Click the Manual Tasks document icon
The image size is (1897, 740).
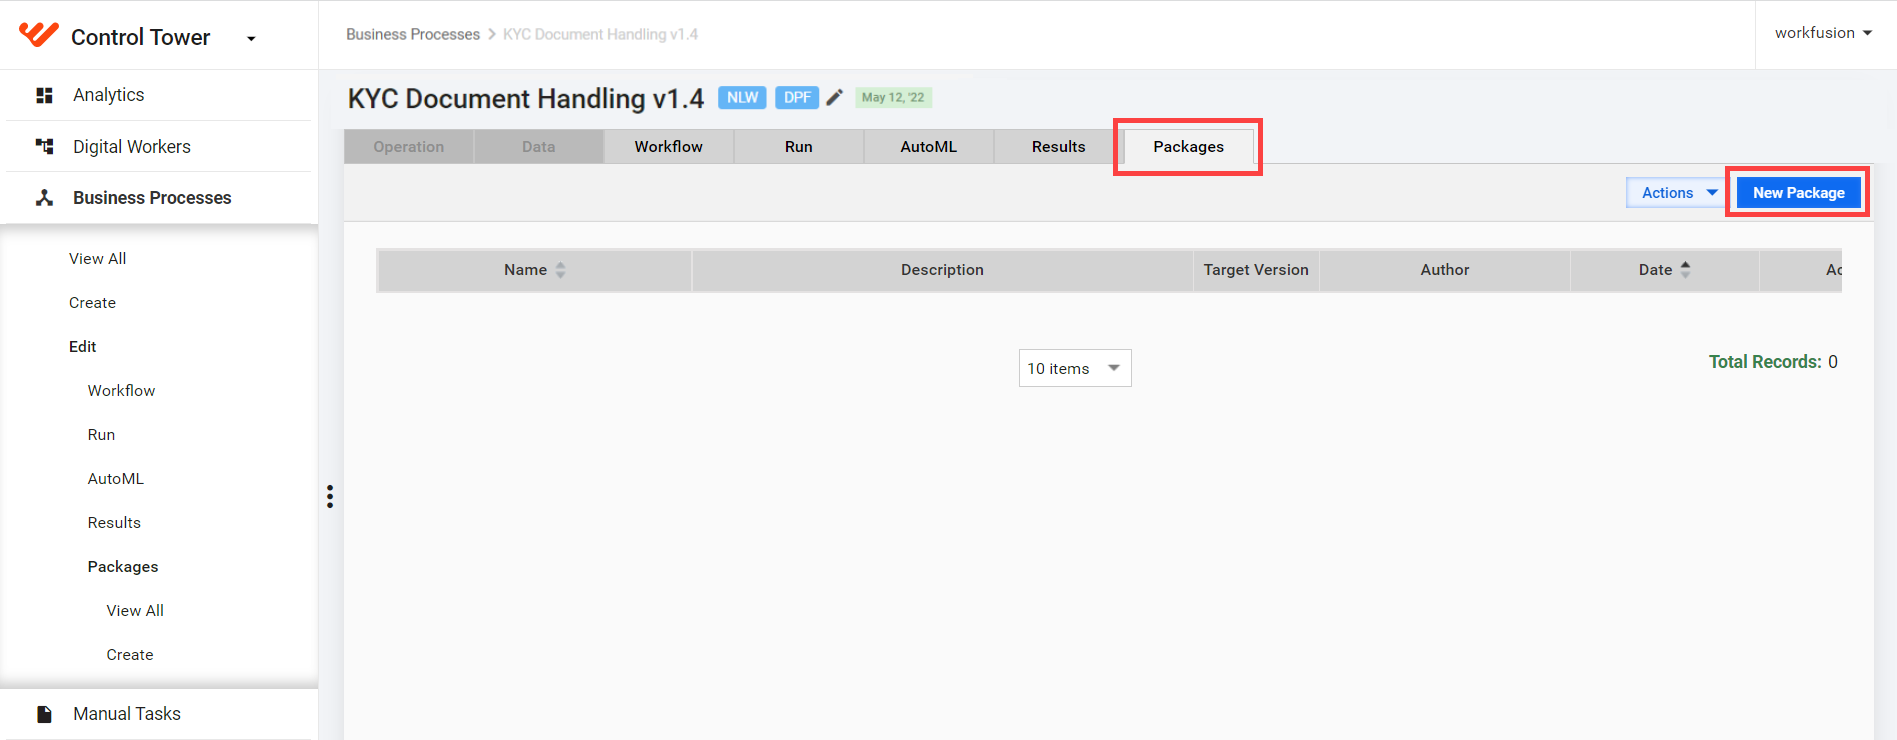click(44, 714)
